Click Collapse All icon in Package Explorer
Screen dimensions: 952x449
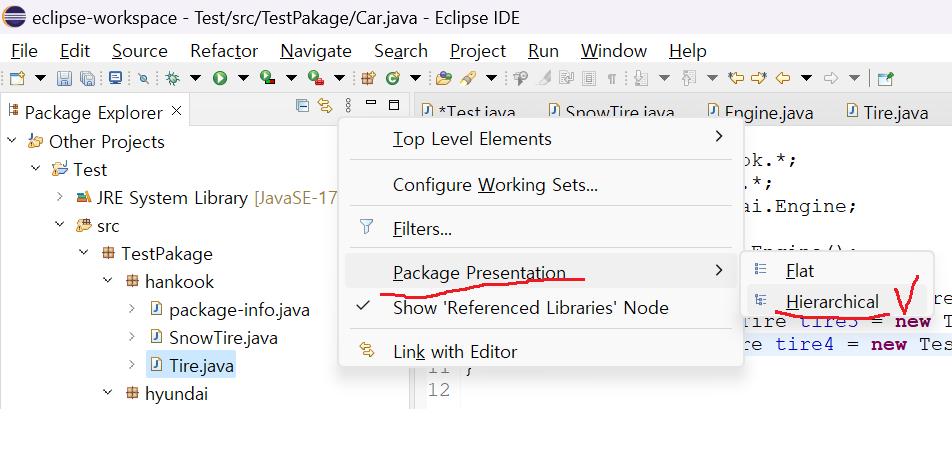pos(302,106)
